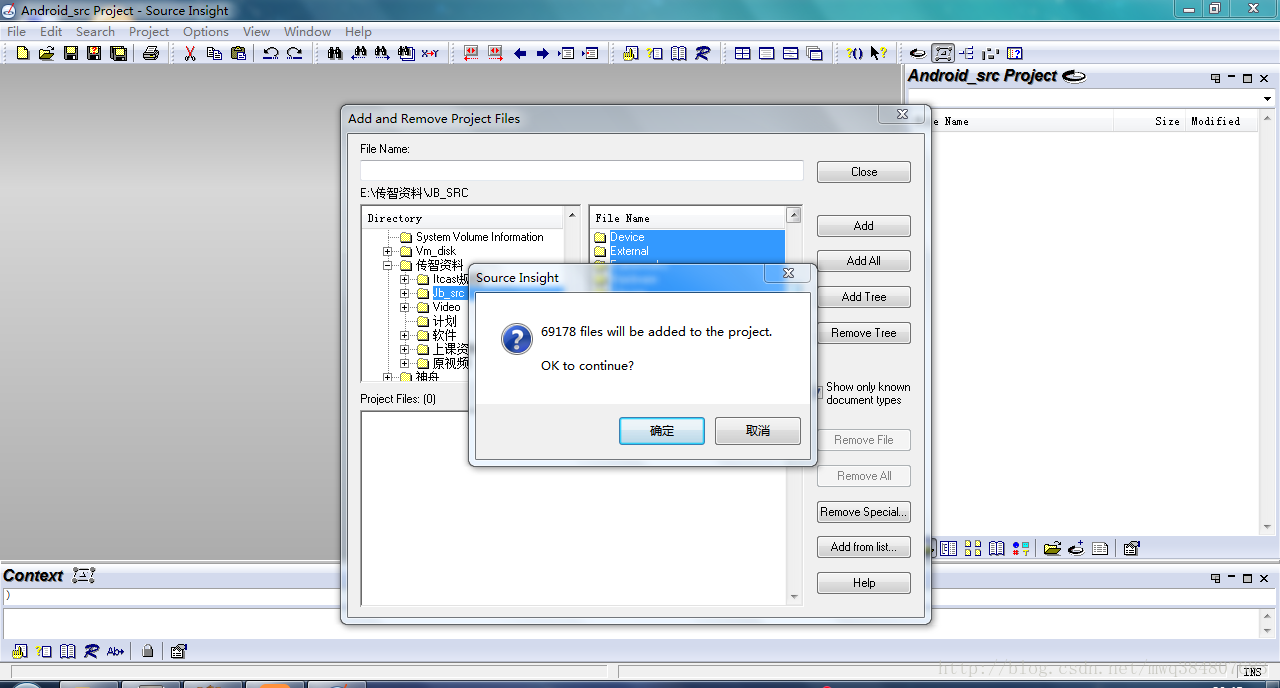The height and width of the screenshot is (688, 1280).
Task: Click the Paste clipboard icon
Action: [238, 53]
